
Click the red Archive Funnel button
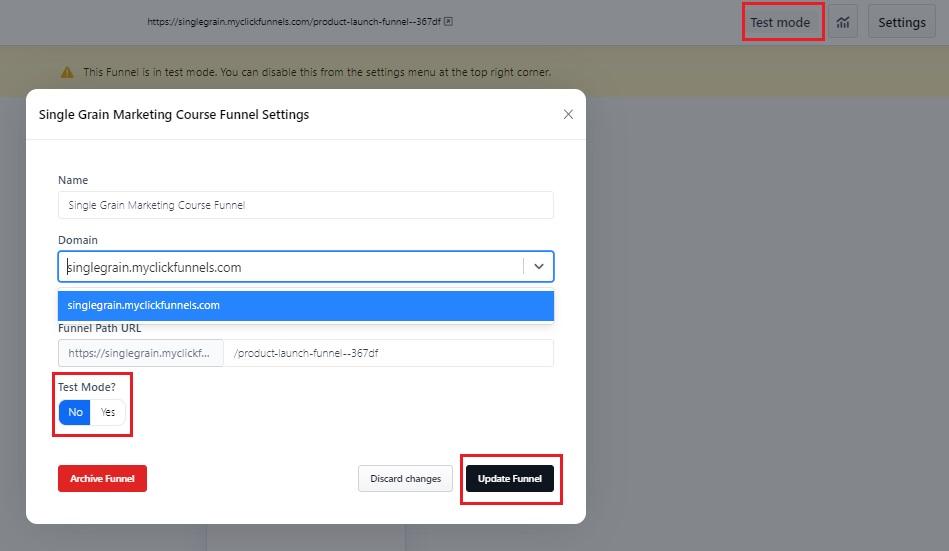pyautogui.click(x=102, y=479)
